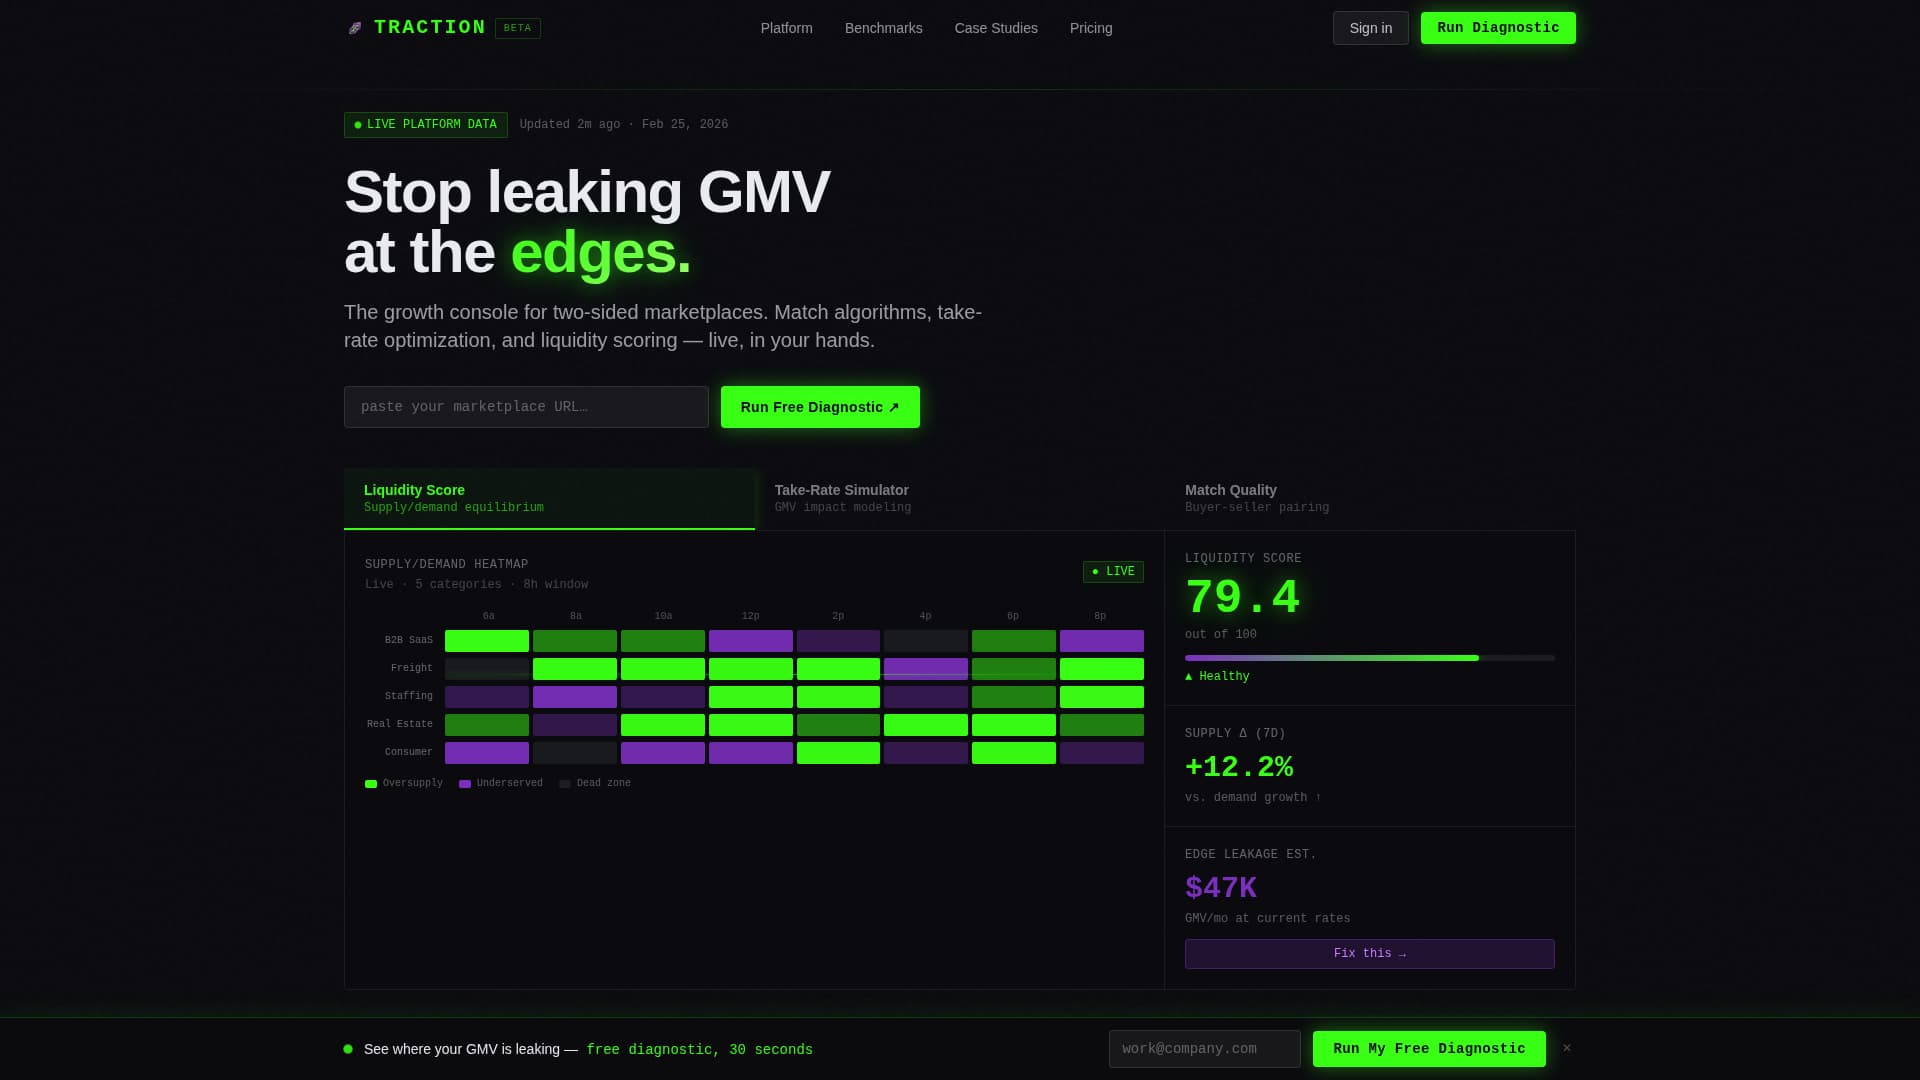Image resolution: width=1920 pixels, height=1080 pixels.
Task: Click Freight heatmap cell at 8p
Action: point(1102,669)
